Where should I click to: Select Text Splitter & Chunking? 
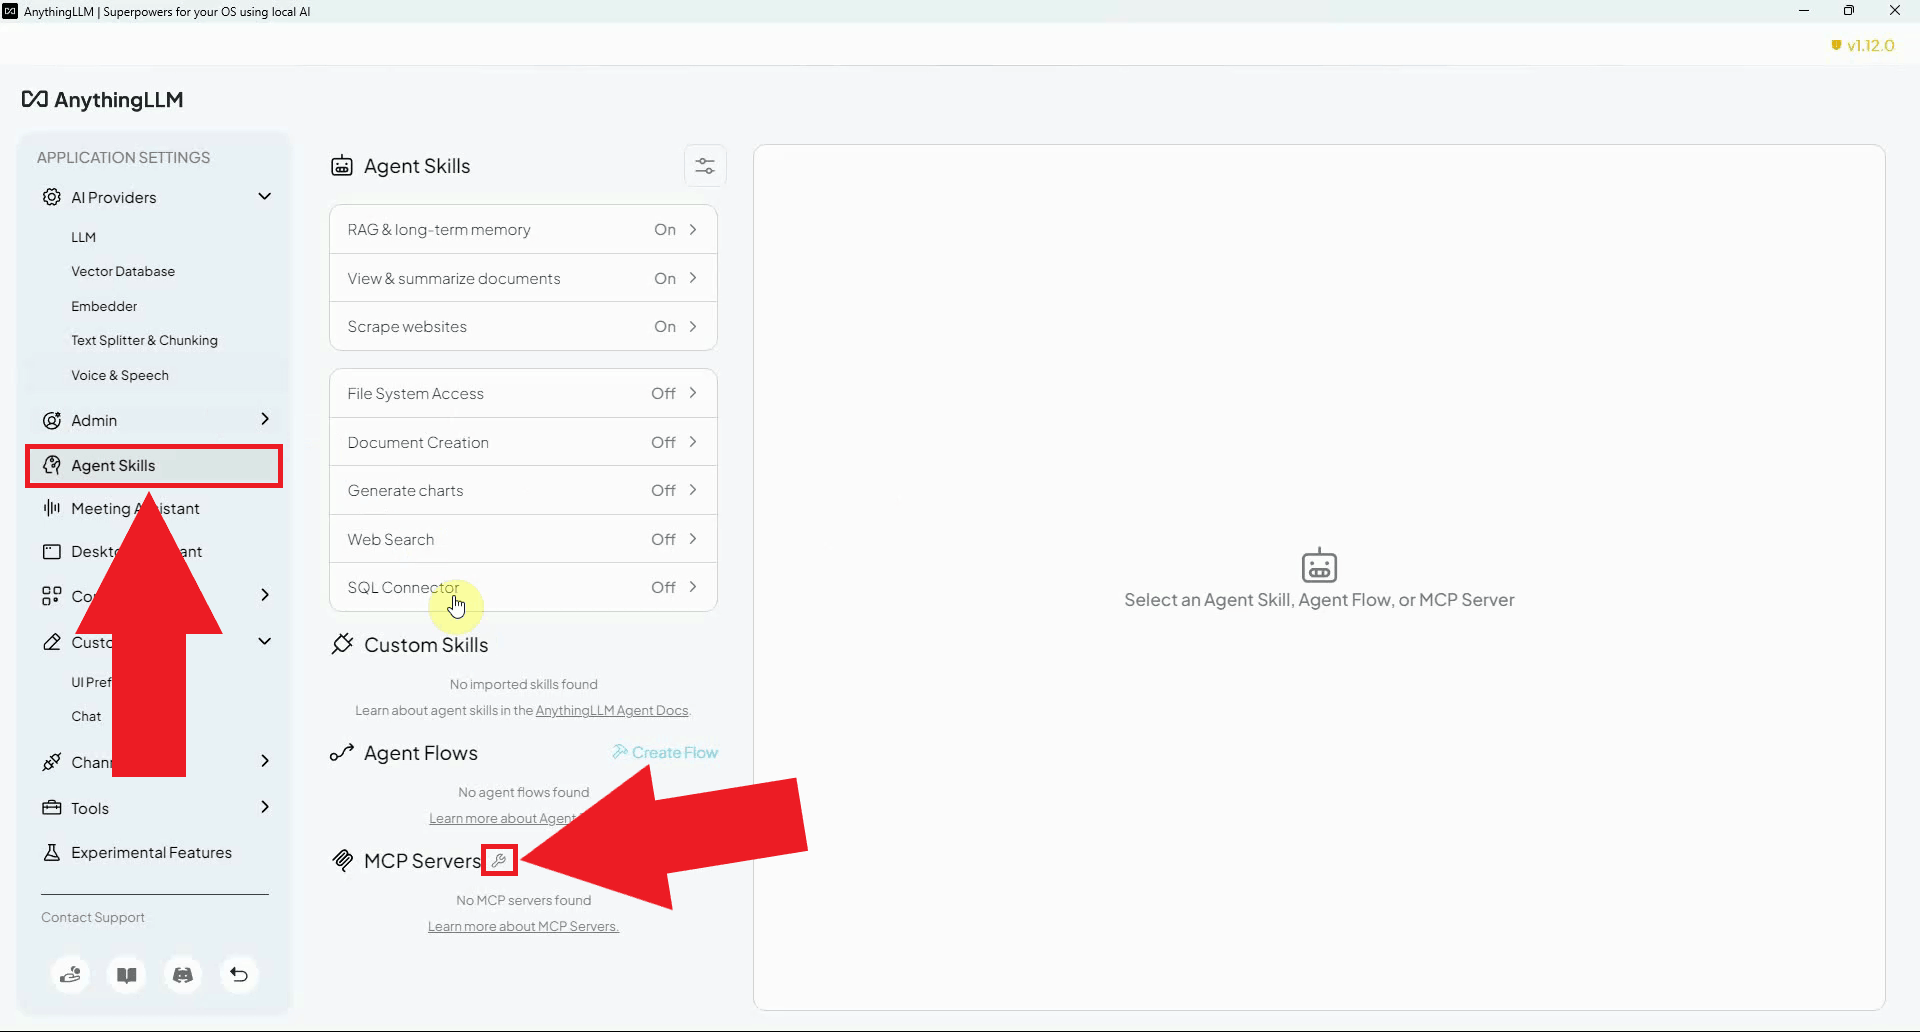click(x=144, y=340)
